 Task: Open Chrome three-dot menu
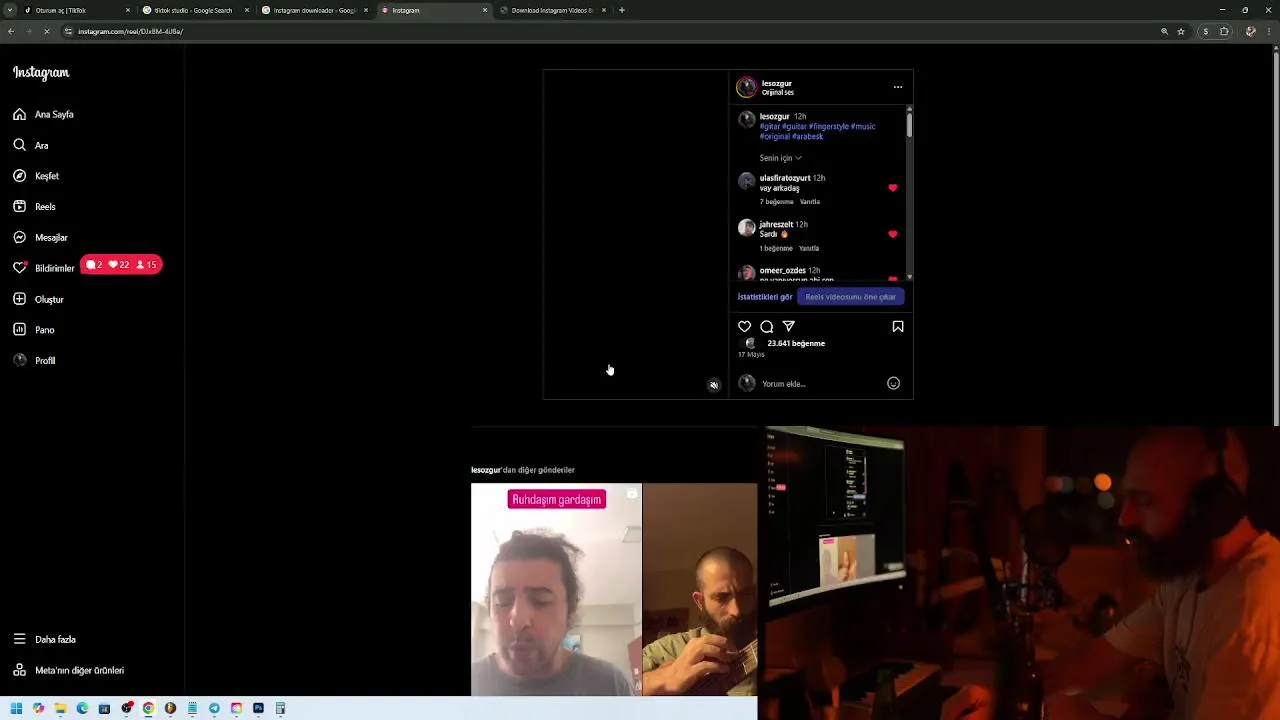[1271, 31]
